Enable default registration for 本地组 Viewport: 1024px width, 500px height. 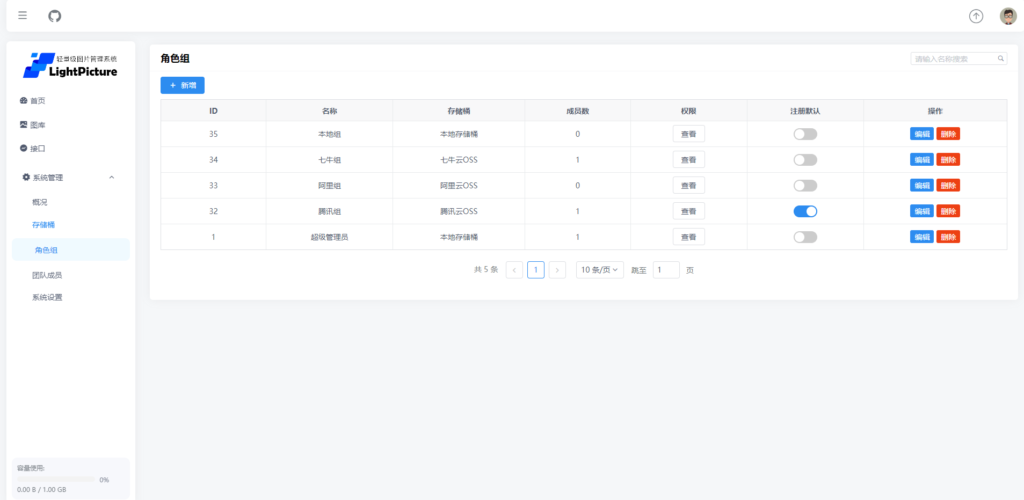(805, 134)
